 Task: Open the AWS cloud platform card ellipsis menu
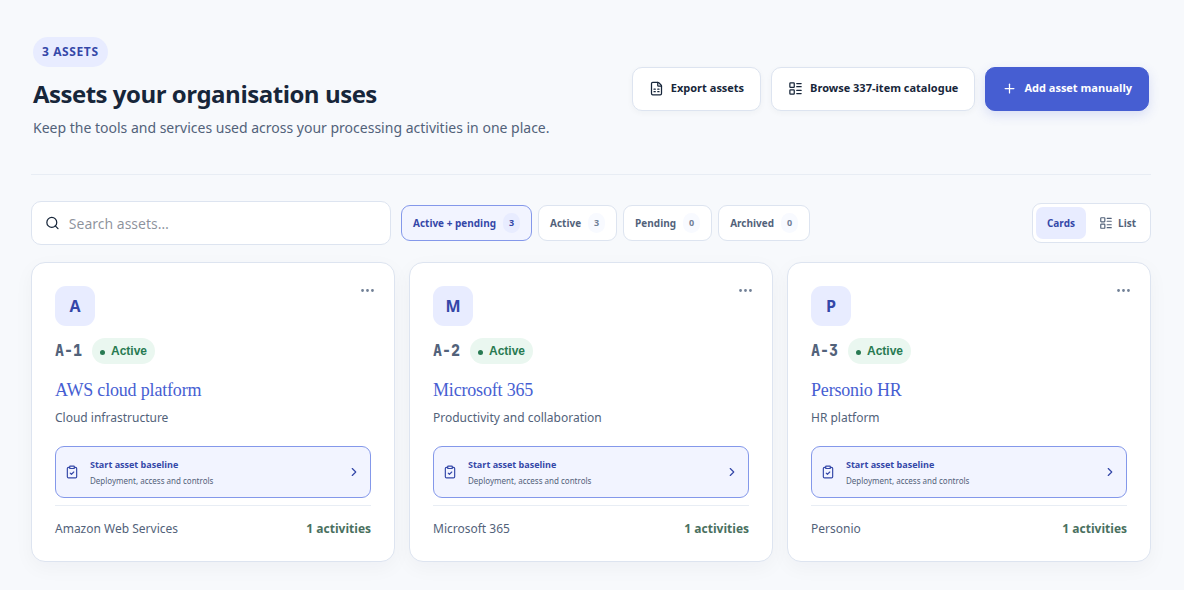(x=367, y=290)
